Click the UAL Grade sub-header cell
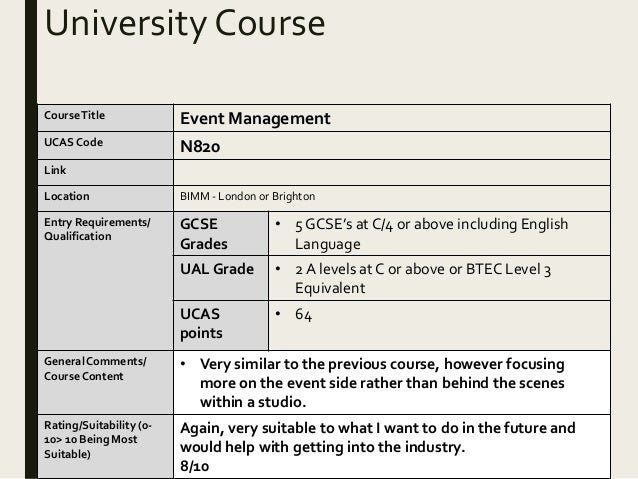The width and height of the screenshot is (638, 479). 221,278
